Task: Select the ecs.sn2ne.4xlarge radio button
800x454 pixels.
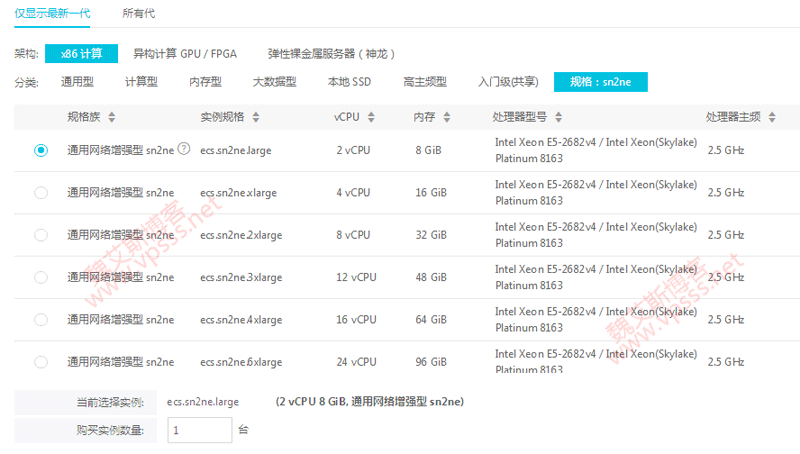Action: (41, 319)
